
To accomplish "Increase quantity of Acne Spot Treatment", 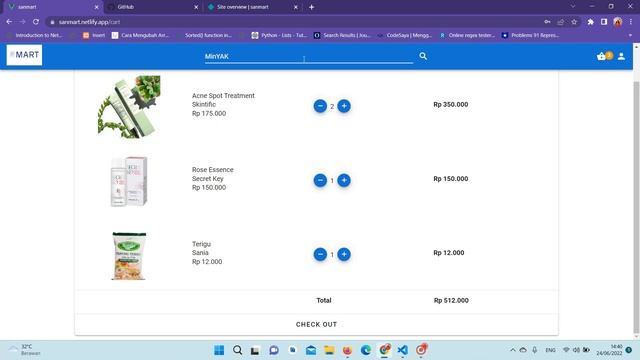I will point(344,106).
